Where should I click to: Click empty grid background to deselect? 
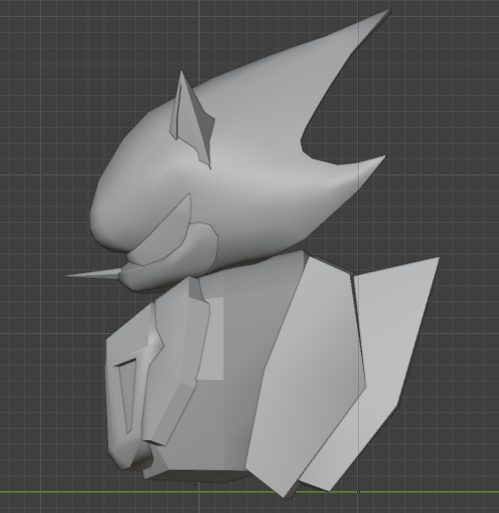(x=50, y=100)
